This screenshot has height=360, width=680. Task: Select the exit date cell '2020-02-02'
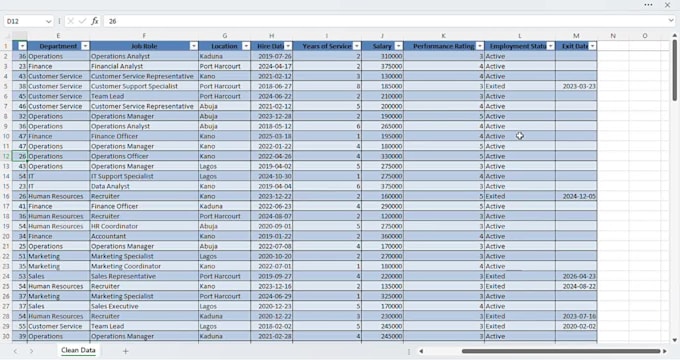coord(576,326)
